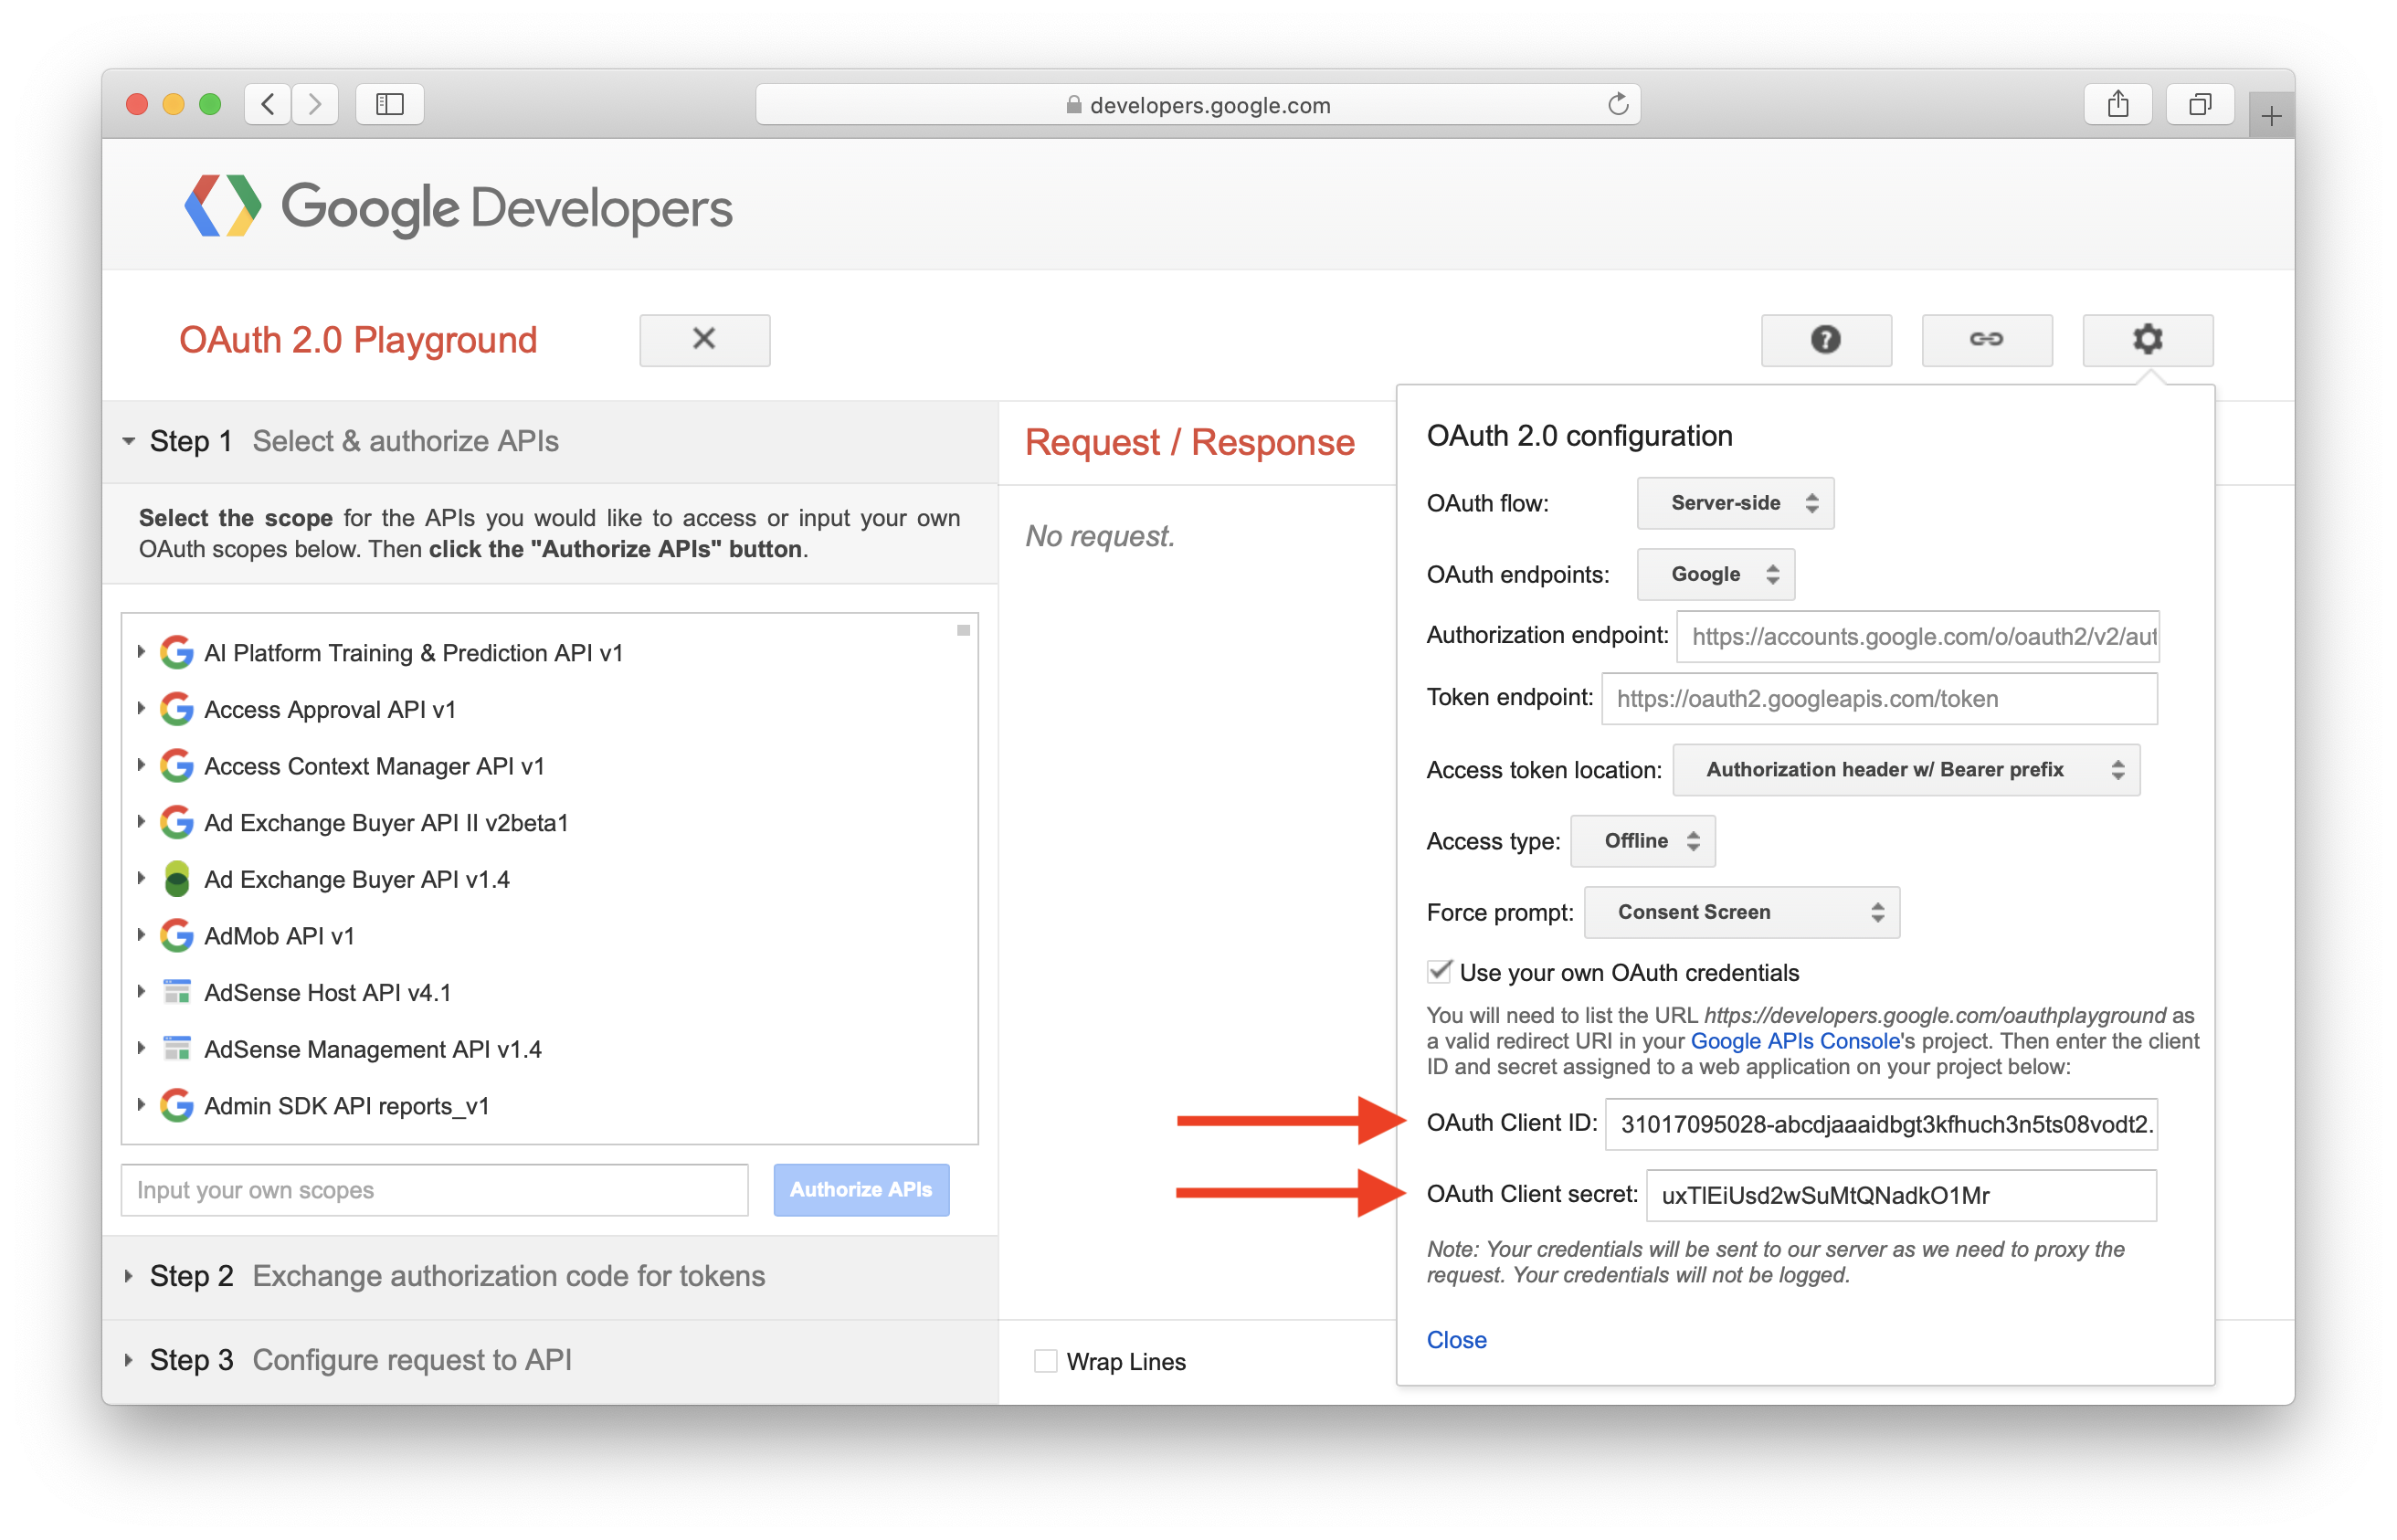Viewport: 2397px width, 1540px height.
Task: Click the Google Developers logo
Action: 458,207
